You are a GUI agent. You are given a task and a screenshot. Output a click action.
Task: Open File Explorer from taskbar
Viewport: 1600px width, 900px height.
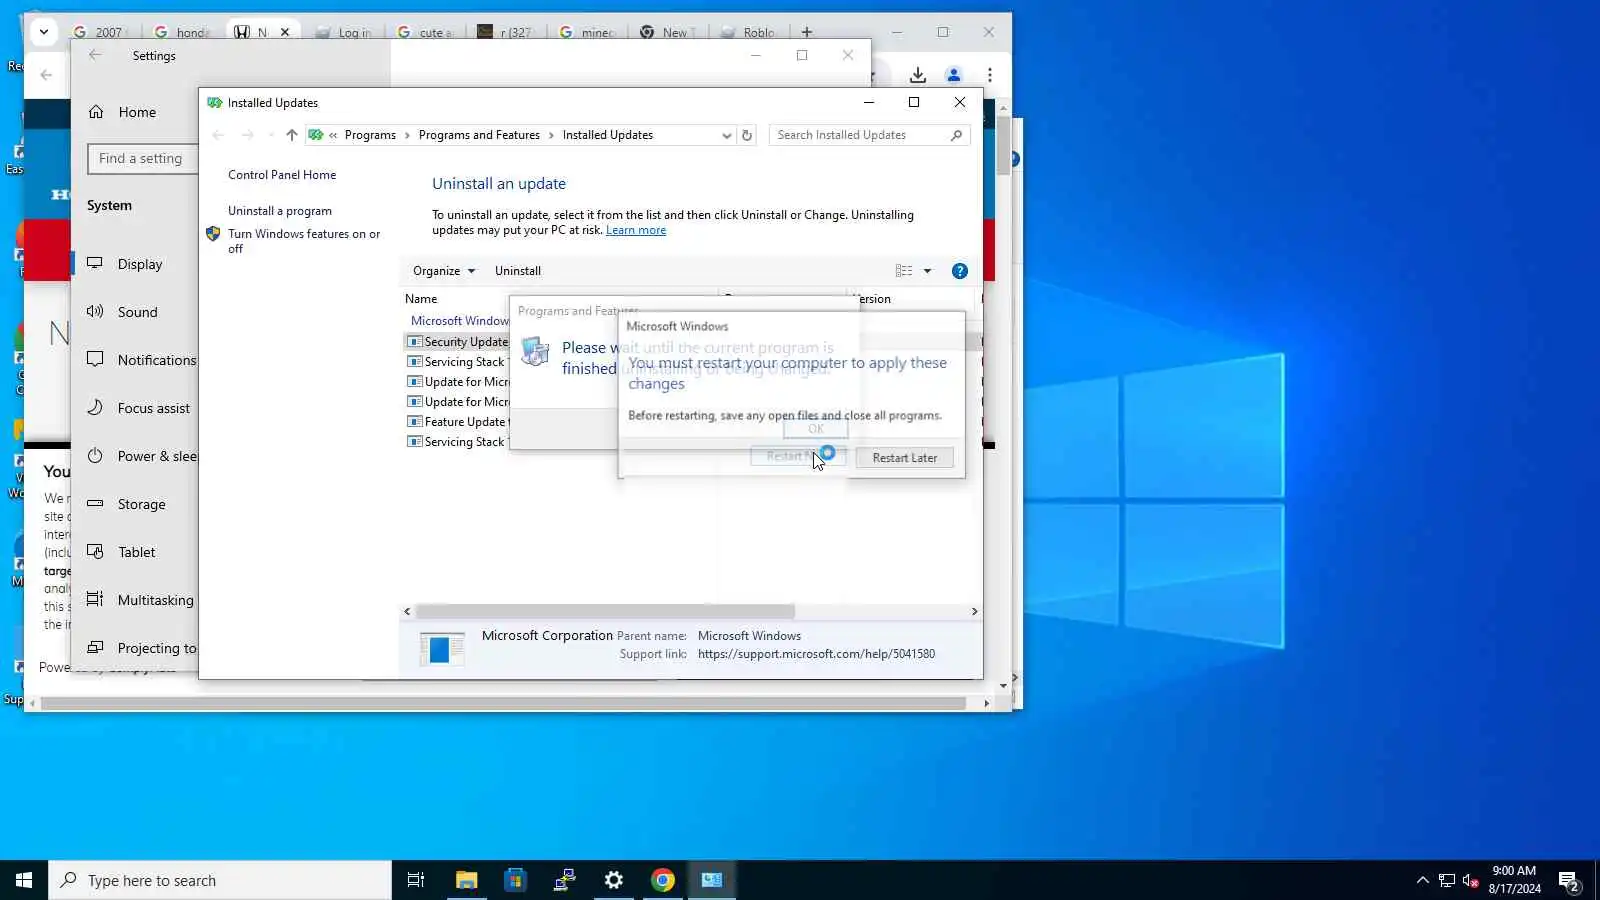(x=466, y=880)
